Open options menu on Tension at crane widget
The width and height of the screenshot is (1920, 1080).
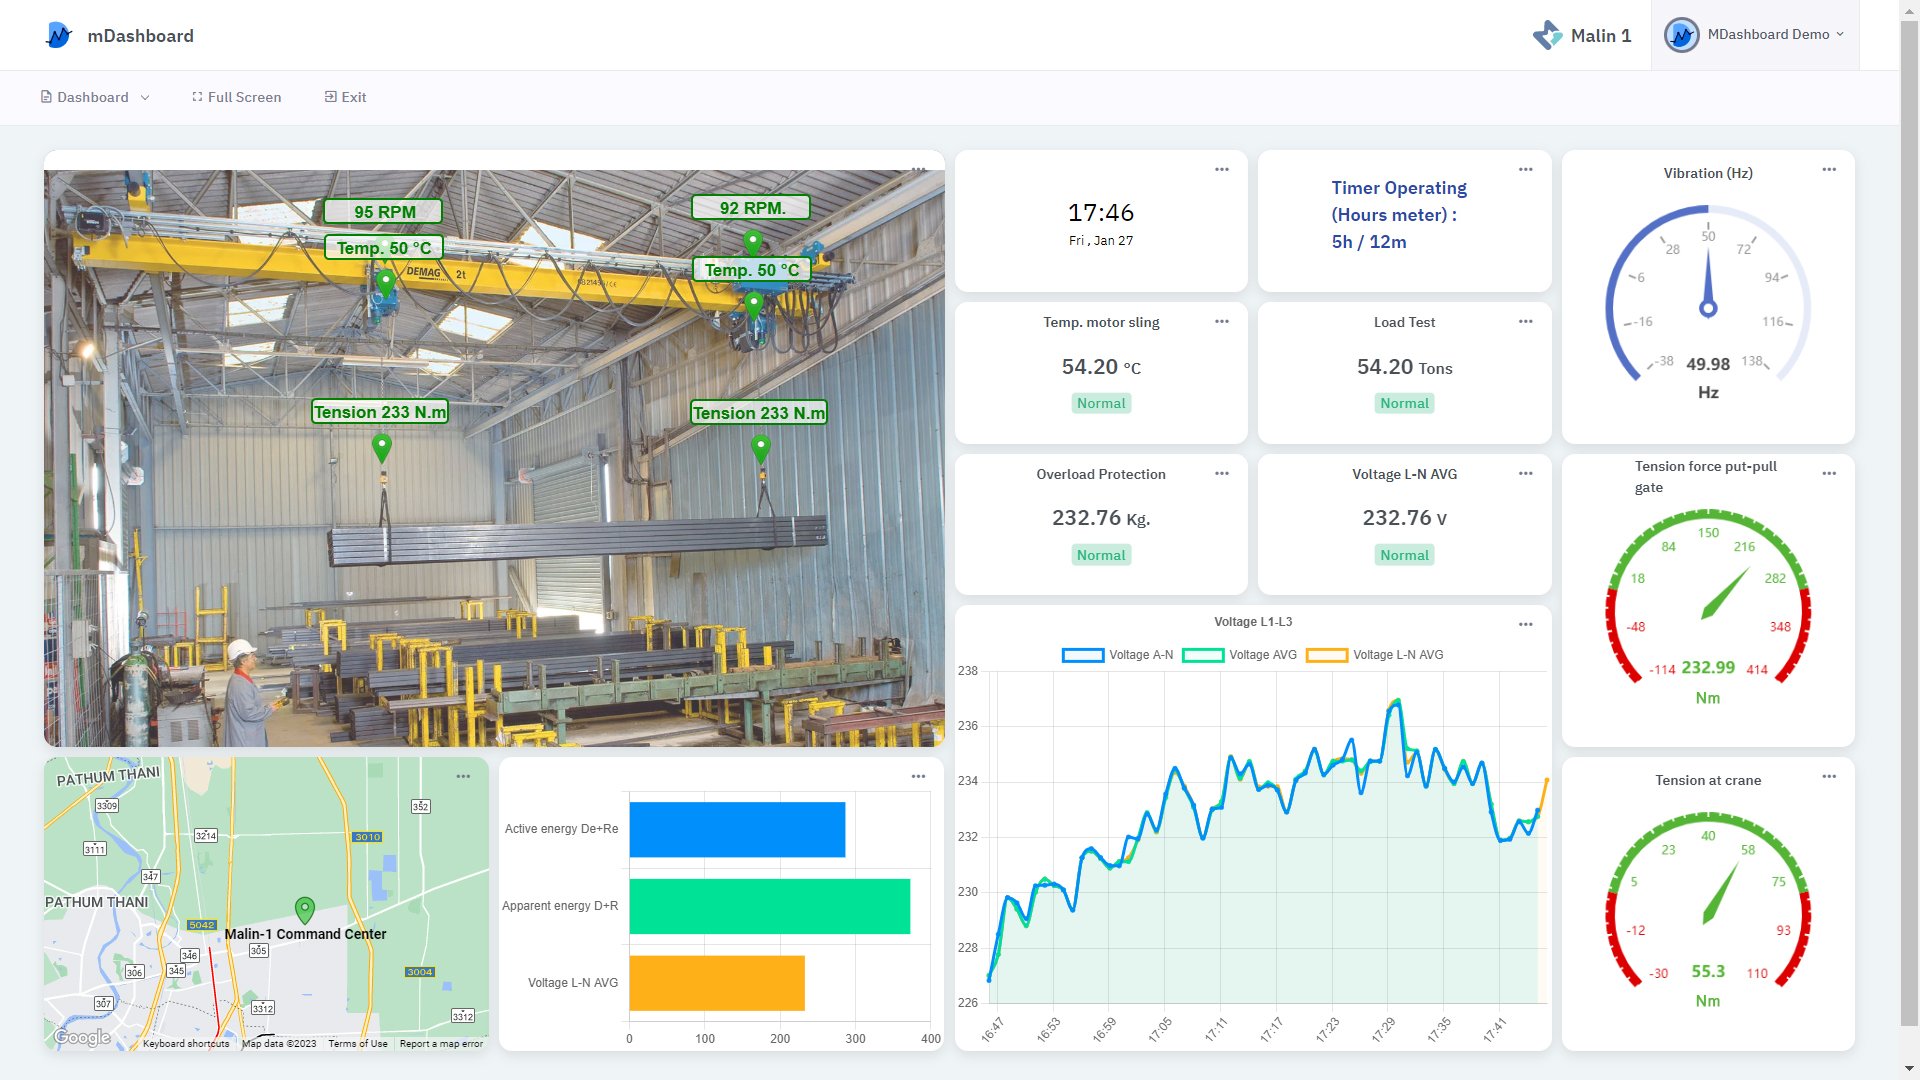pyautogui.click(x=1829, y=777)
